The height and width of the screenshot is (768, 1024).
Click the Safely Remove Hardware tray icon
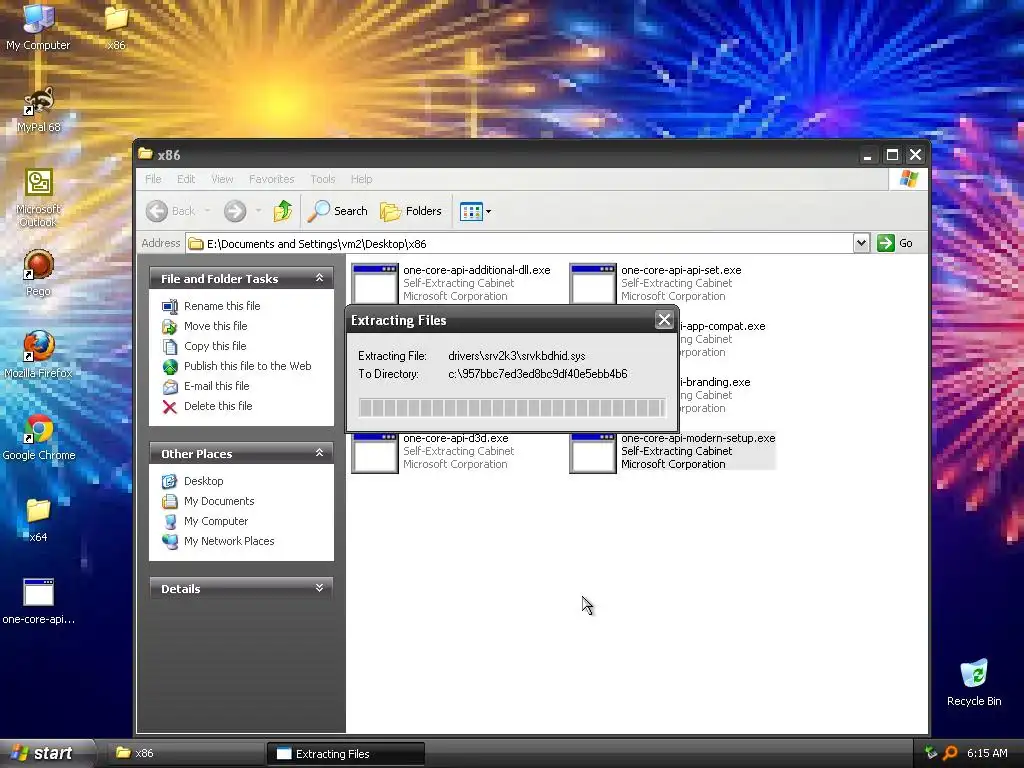[931, 753]
